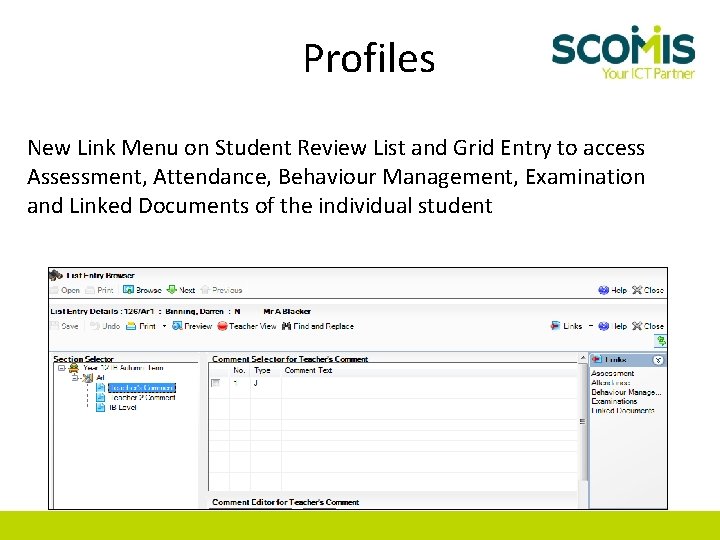The width and height of the screenshot is (720, 540).
Task: Collapse the Year 12 IB Autumn Term node
Action: point(62,368)
